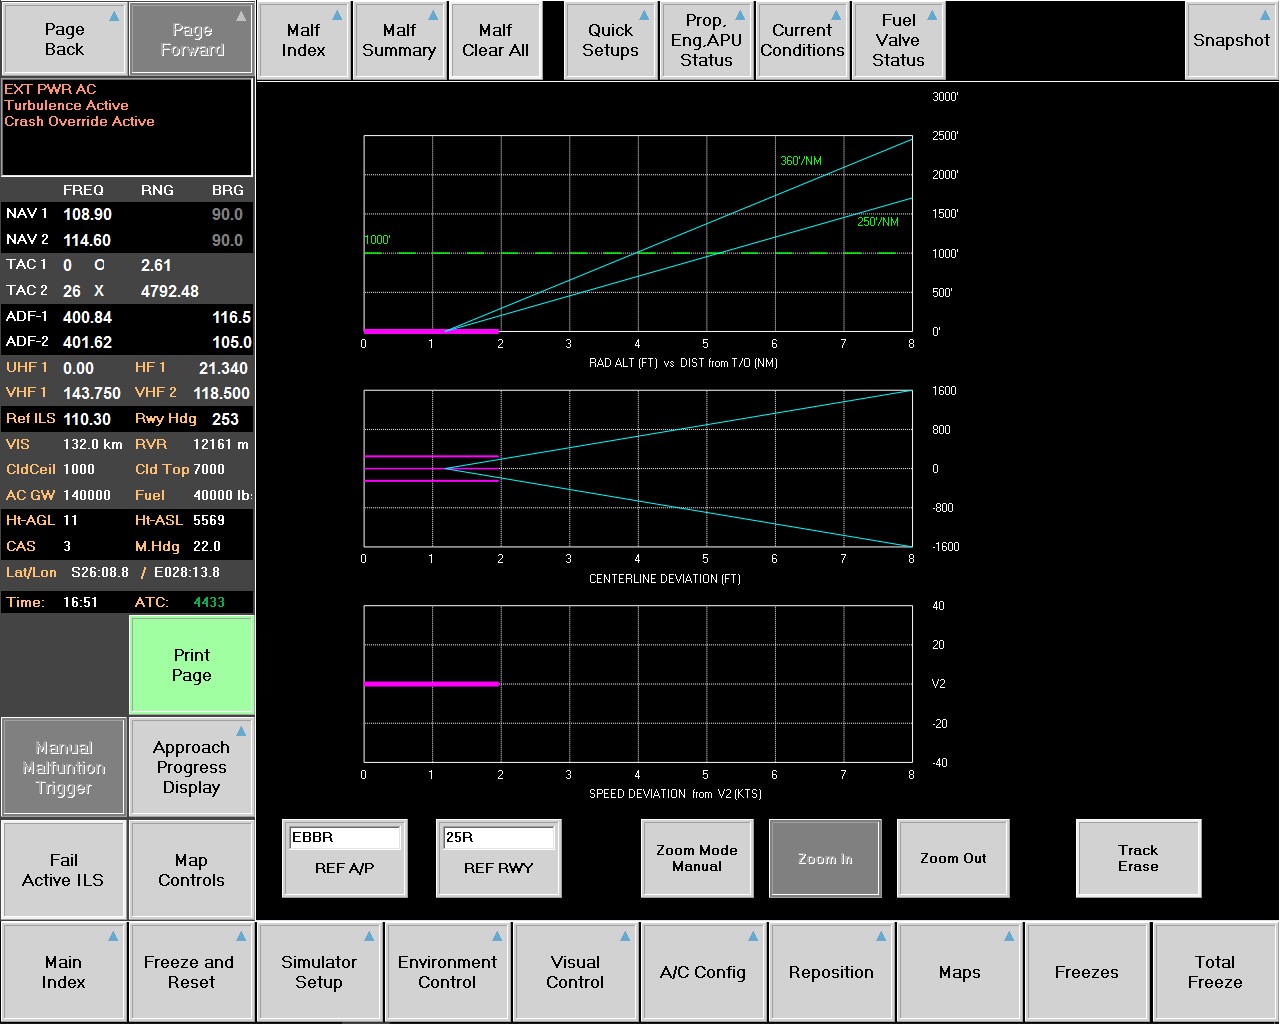Toggle Zoom Mode Manual button

point(697,858)
